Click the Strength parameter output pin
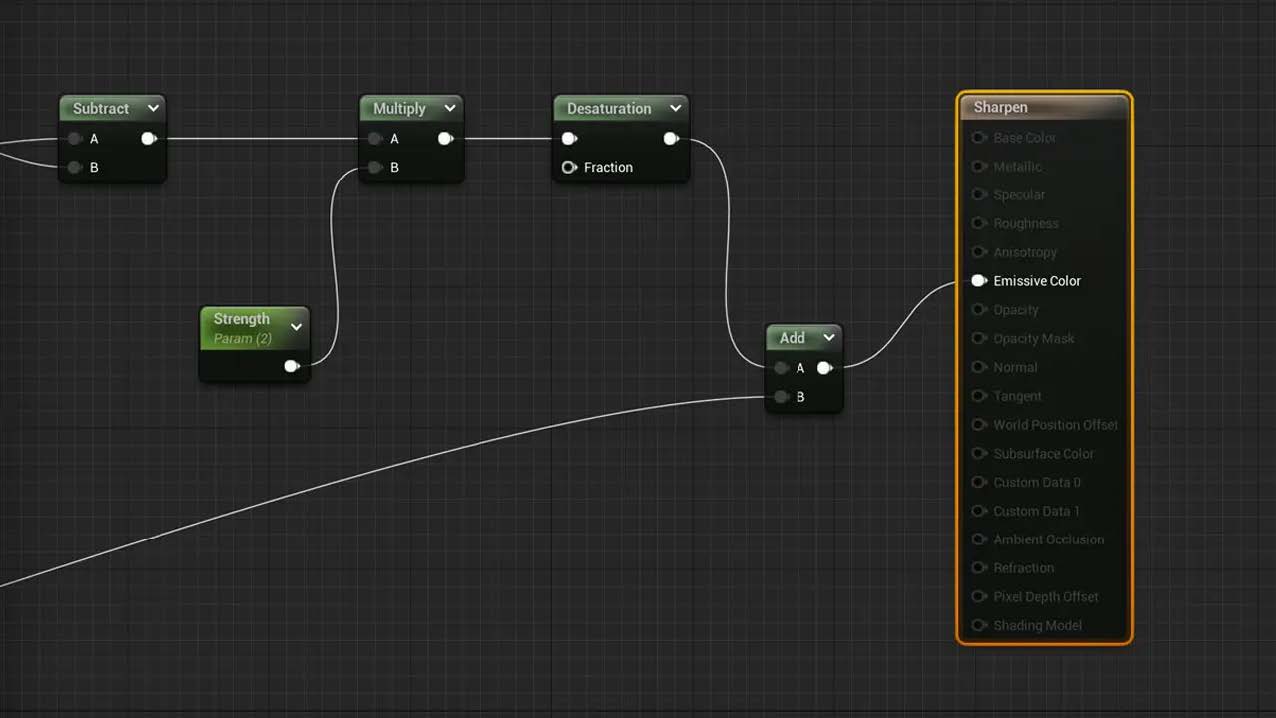This screenshot has width=1276, height=718. pyautogui.click(x=292, y=366)
